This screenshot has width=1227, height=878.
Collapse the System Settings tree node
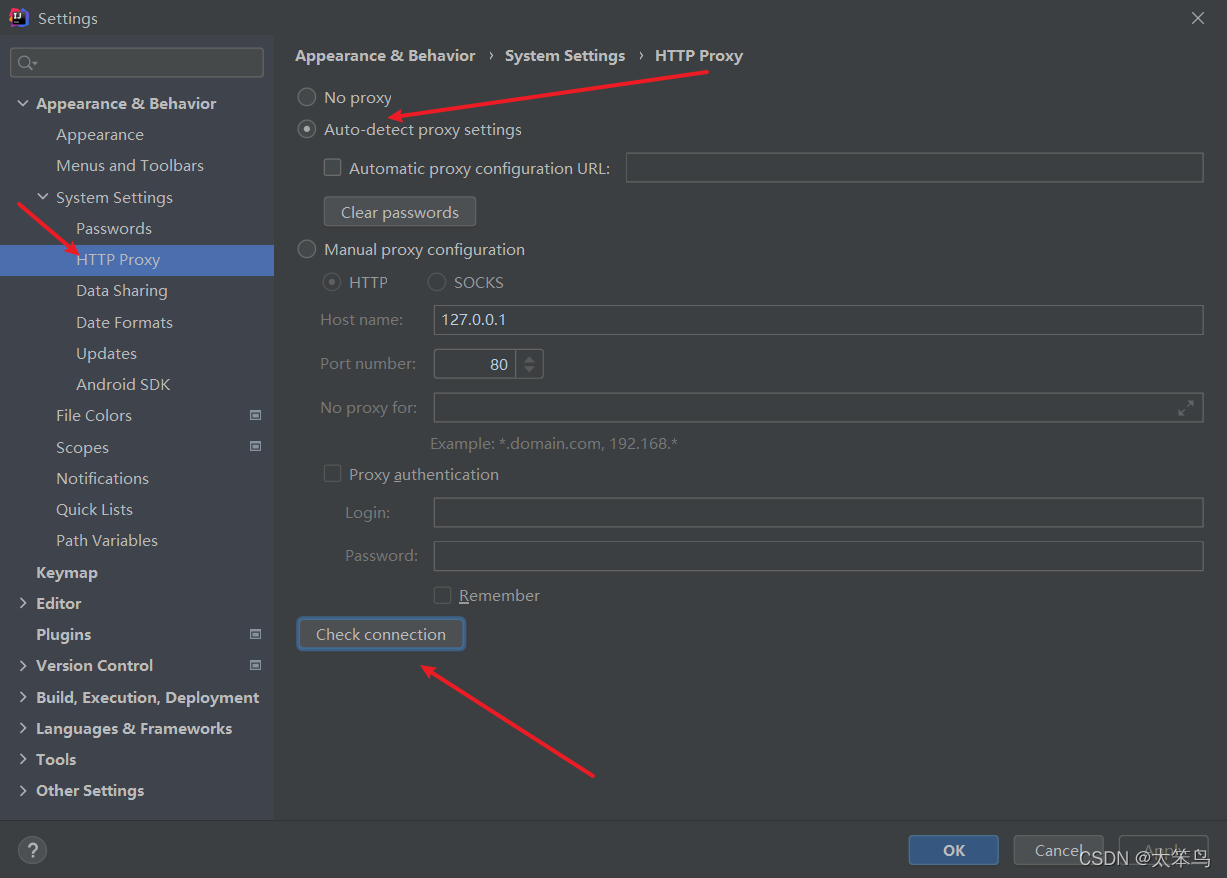[43, 197]
